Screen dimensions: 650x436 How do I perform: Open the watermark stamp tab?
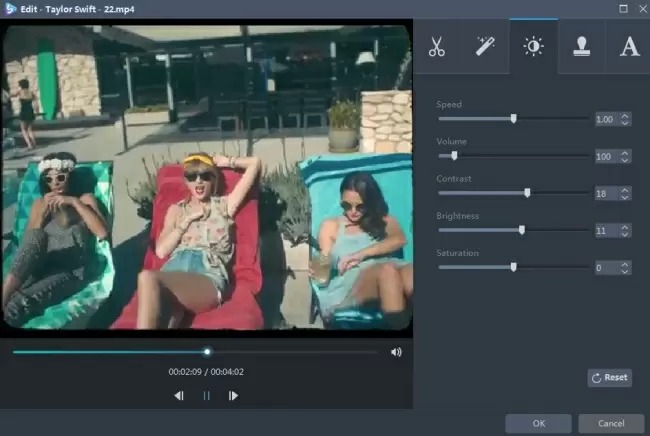(x=581, y=47)
